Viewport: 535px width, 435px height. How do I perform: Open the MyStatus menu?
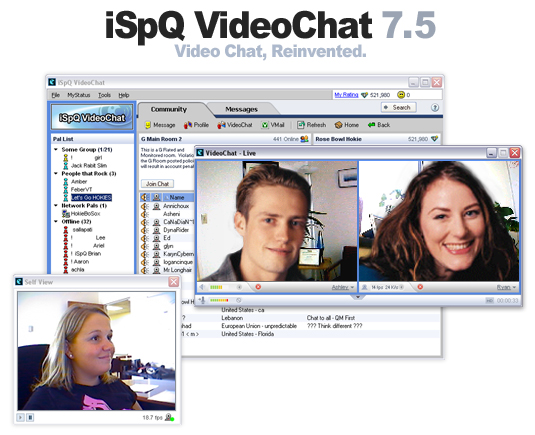click(78, 95)
